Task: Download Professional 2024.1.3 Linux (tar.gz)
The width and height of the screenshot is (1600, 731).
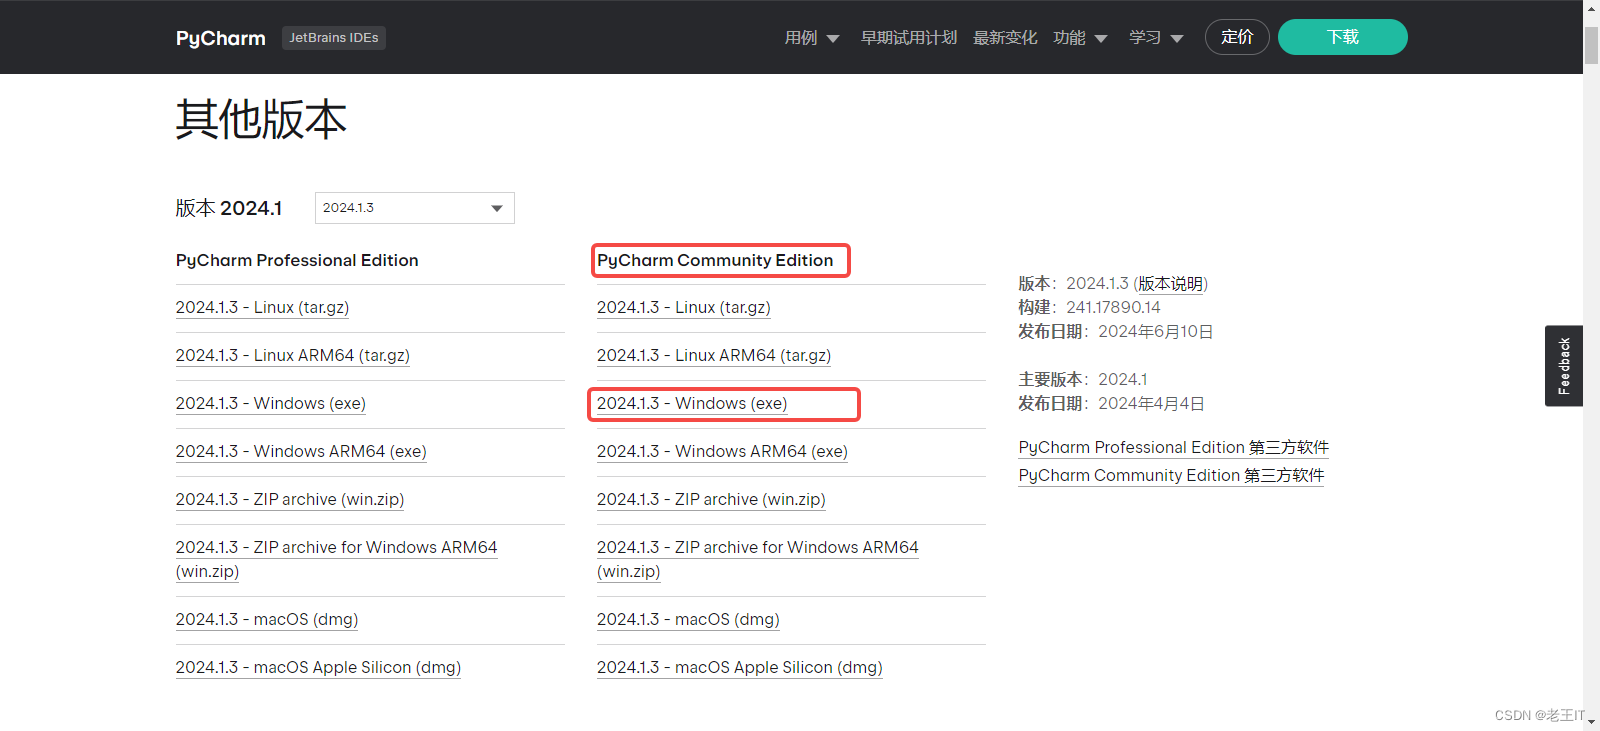Action: (262, 308)
